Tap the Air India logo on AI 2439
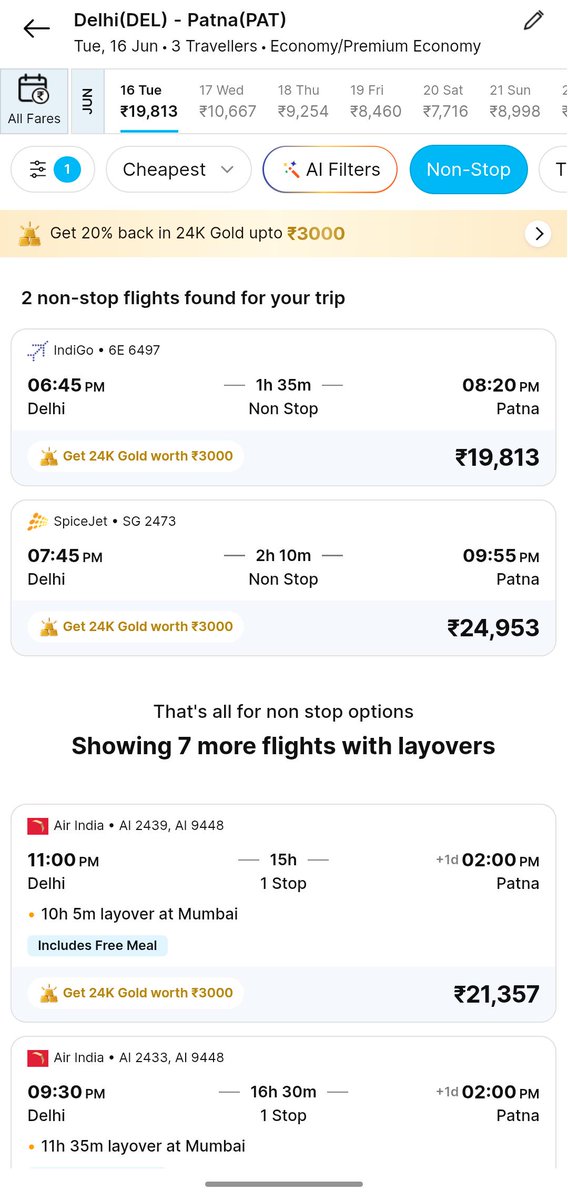This screenshot has height=1200, width=568. pyautogui.click(x=38, y=825)
